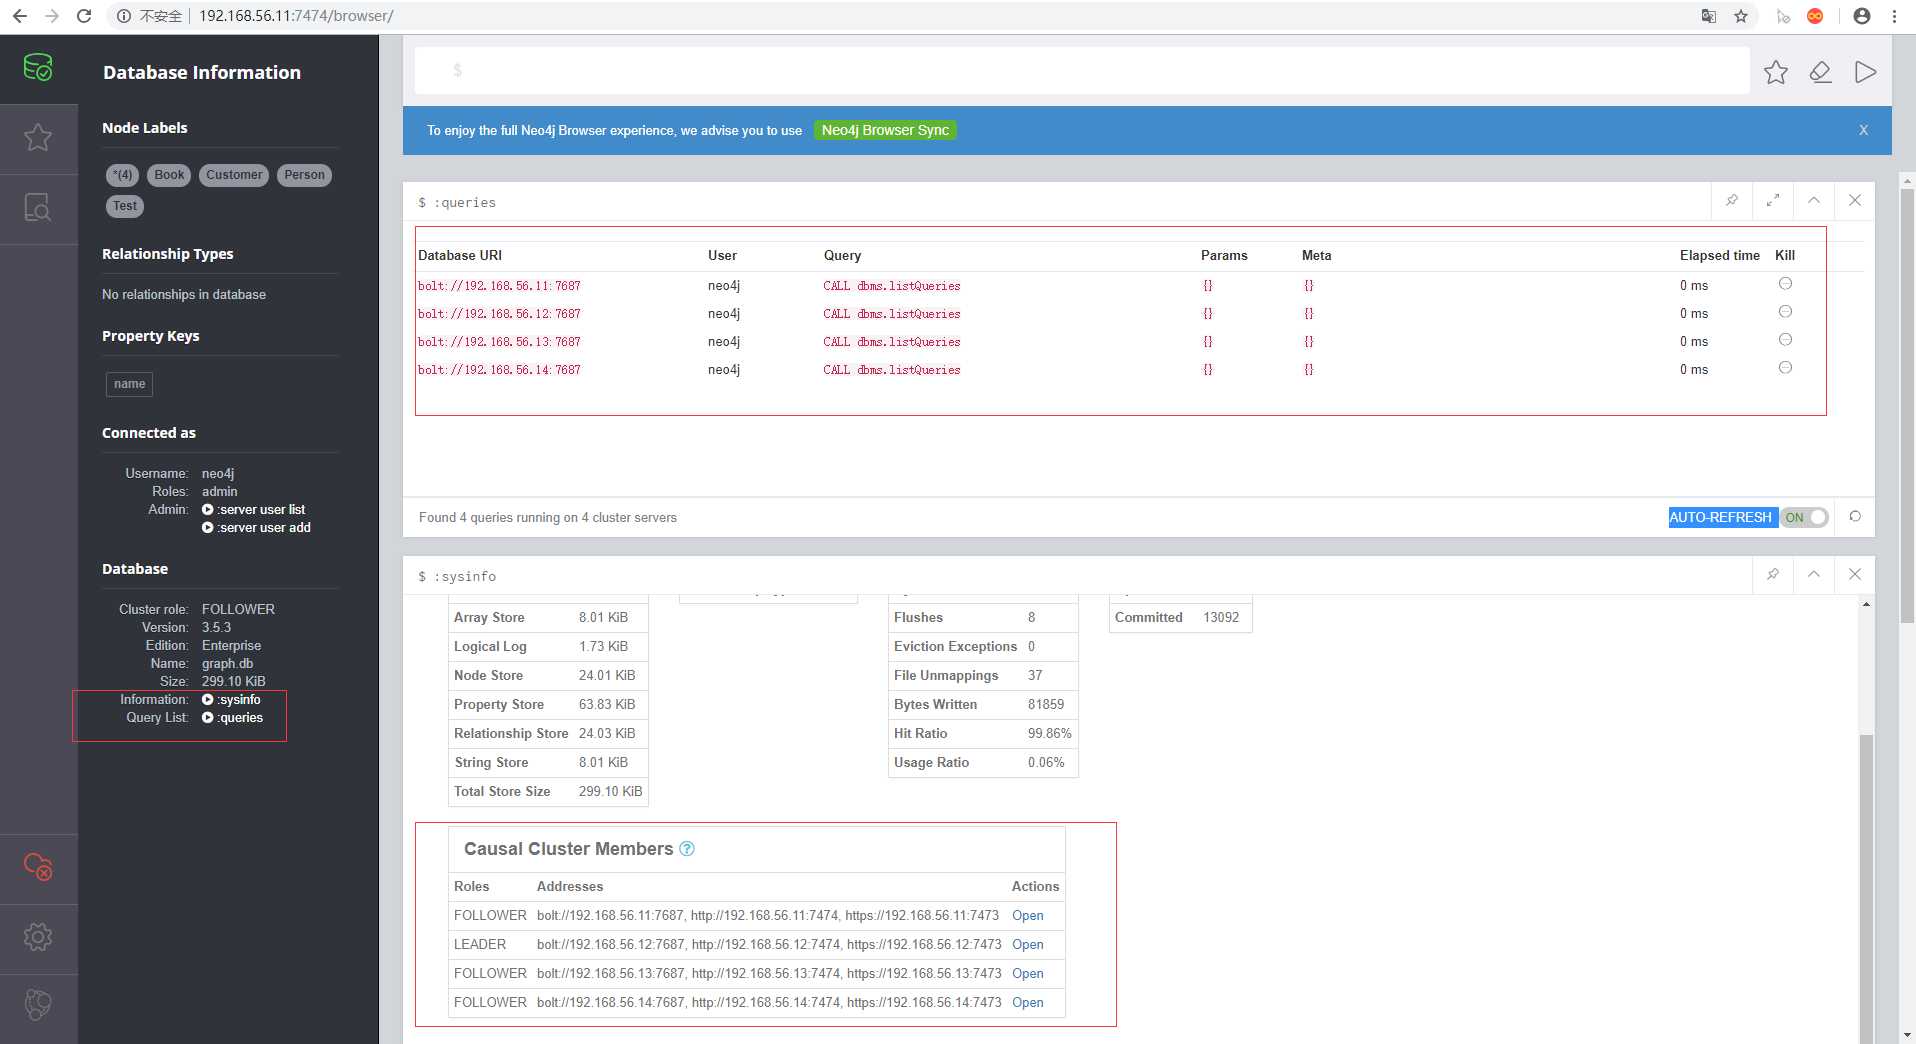Click the browser back arrow
The image size is (1916, 1044).
[x=19, y=16]
